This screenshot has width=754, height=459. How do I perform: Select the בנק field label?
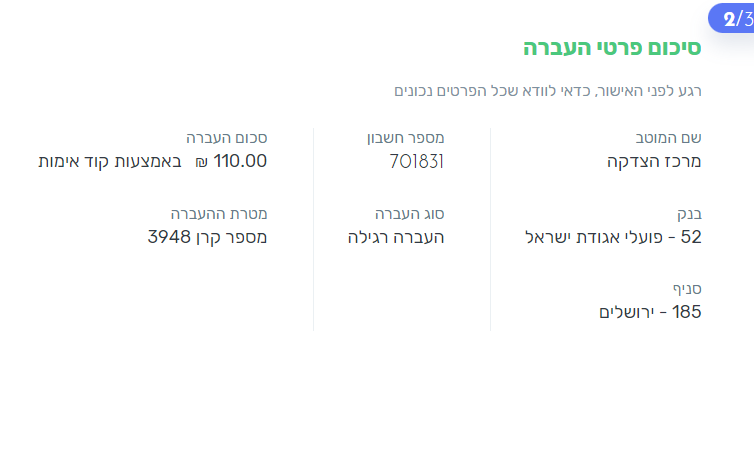pyautogui.click(x=688, y=213)
